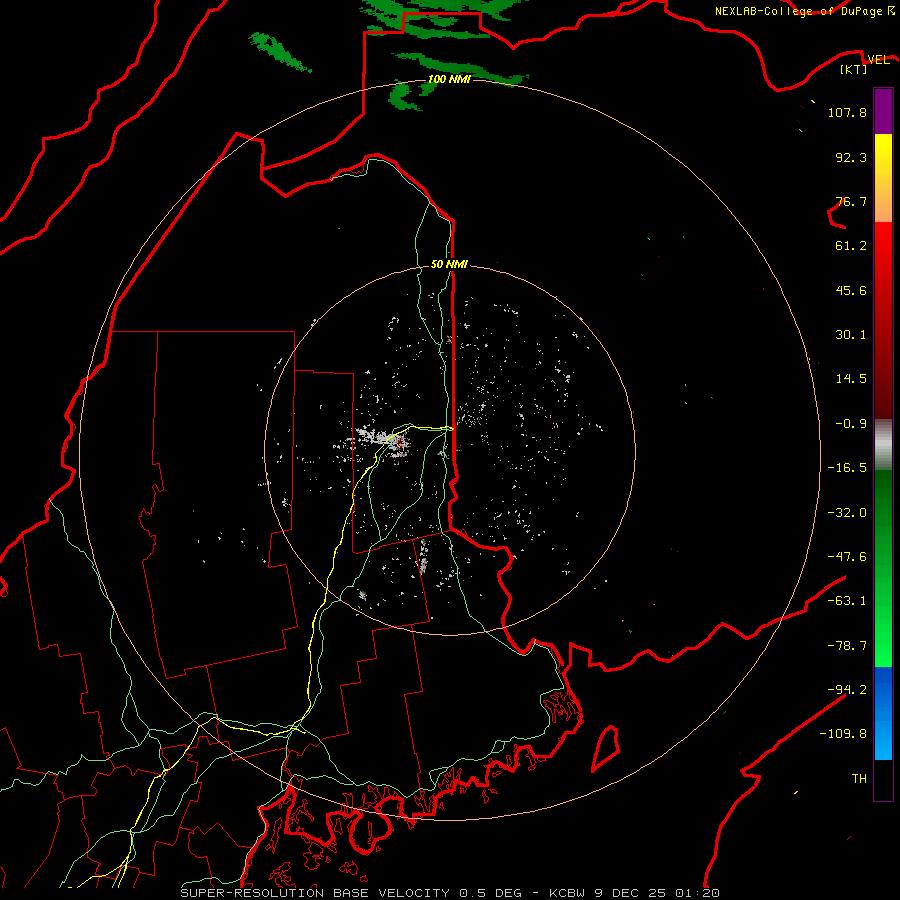Select the -94.2 velocity scale value
This screenshot has height=900, width=900.
[847, 690]
